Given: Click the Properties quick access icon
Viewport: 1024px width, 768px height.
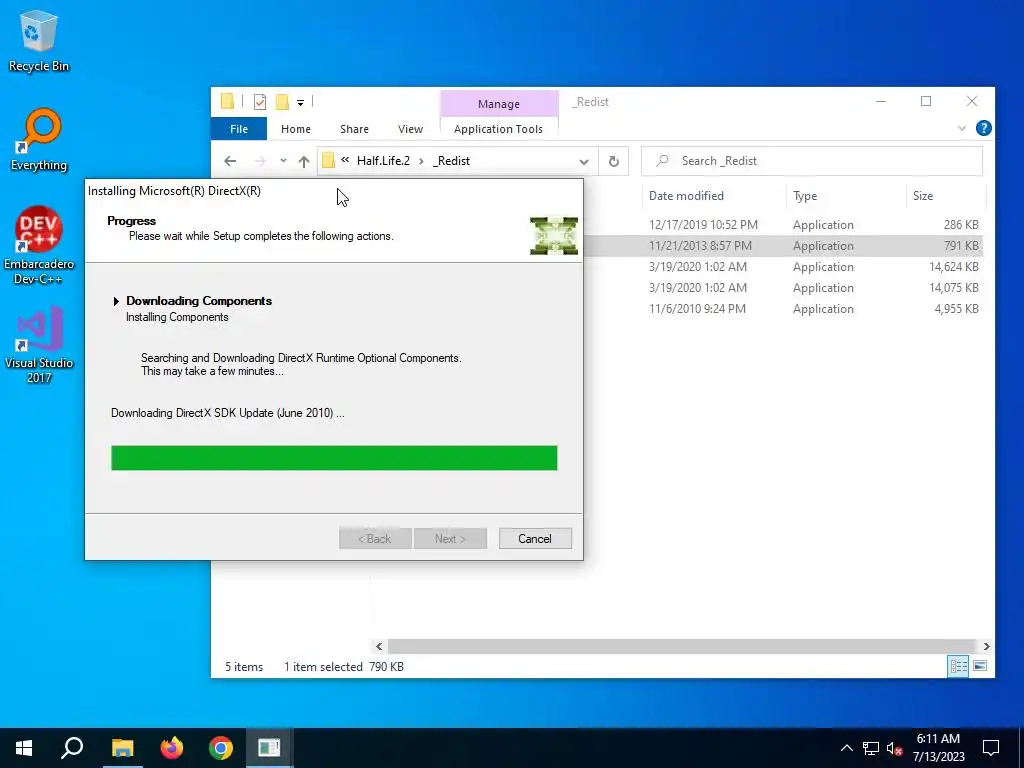Looking at the screenshot, I should [x=260, y=102].
